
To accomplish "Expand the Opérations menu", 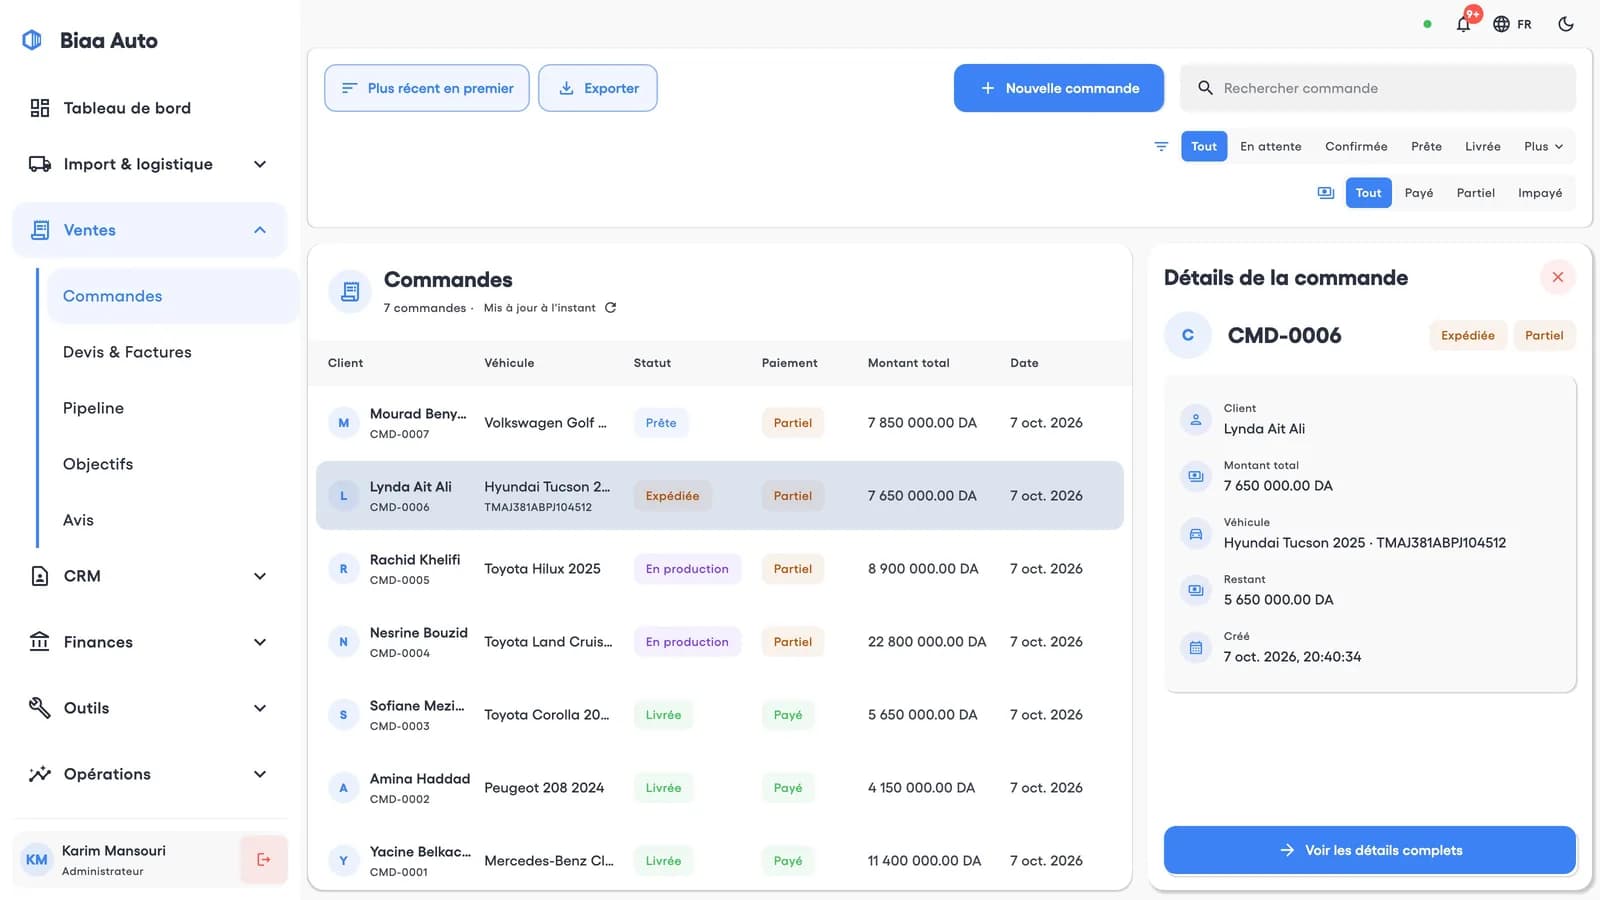I will (150, 774).
